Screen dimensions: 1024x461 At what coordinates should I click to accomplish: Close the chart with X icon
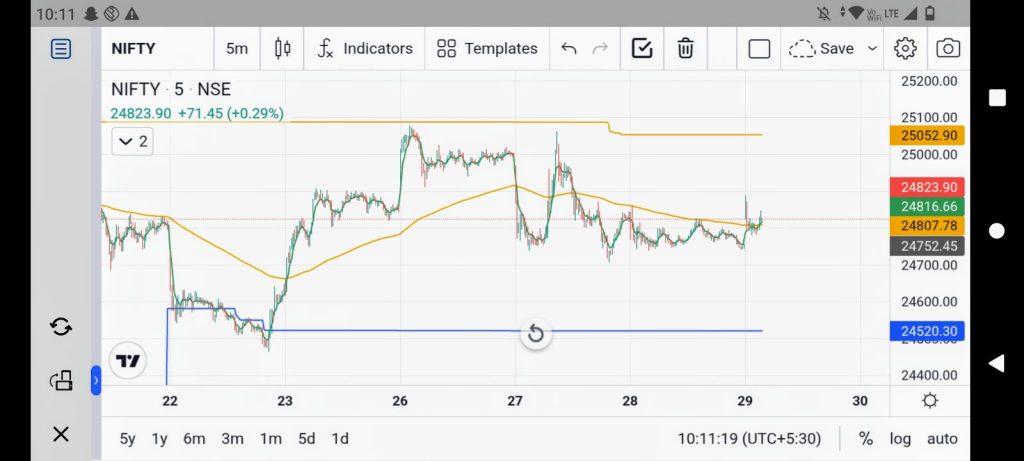pyautogui.click(x=61, y=434)
